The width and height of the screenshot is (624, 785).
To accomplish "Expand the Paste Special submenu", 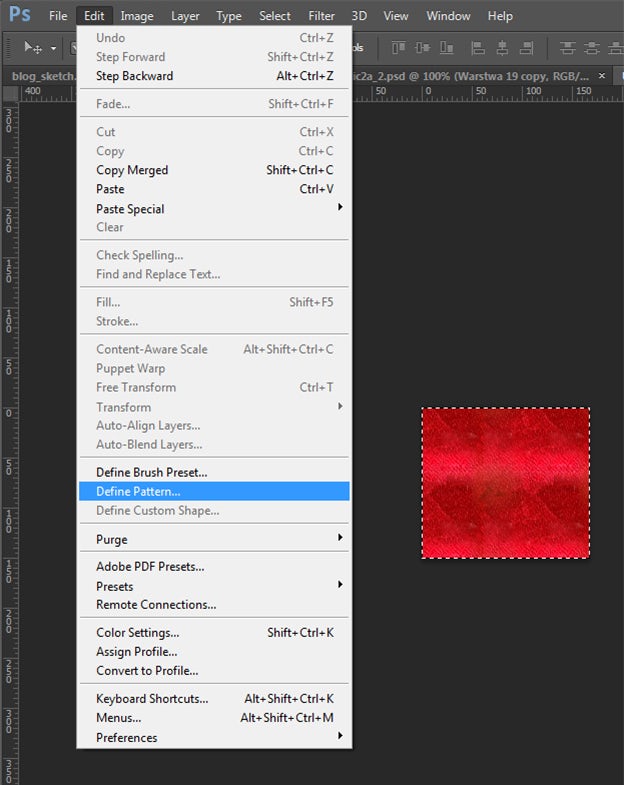I will pos(339,208).
